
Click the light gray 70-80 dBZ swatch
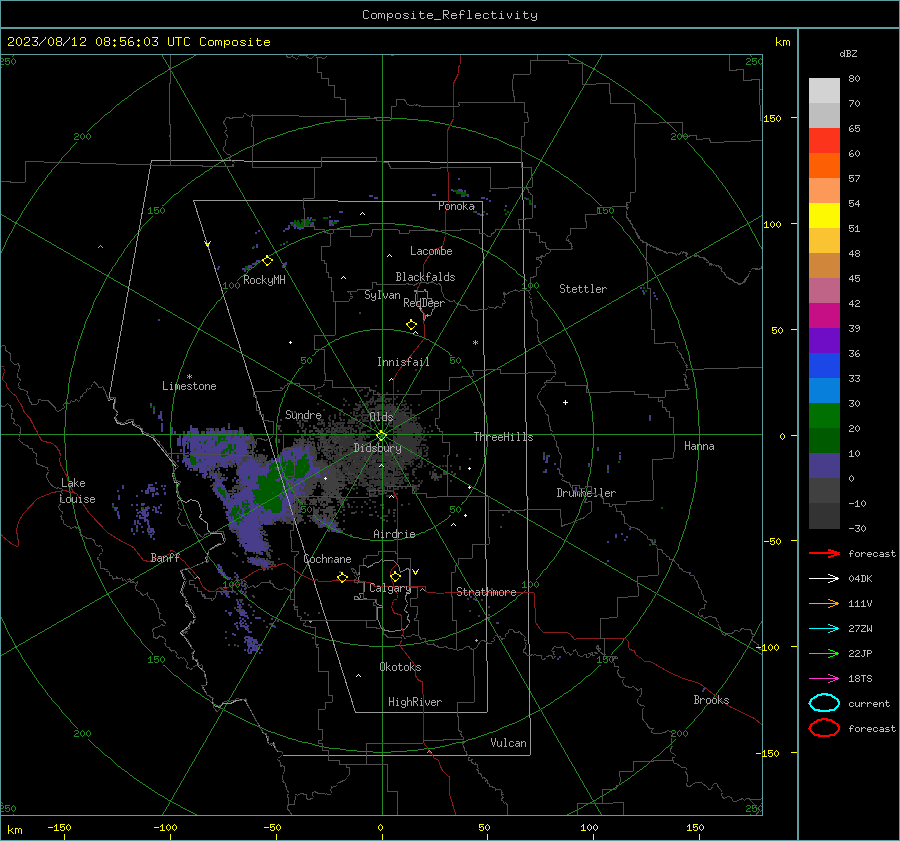point(824,91)
